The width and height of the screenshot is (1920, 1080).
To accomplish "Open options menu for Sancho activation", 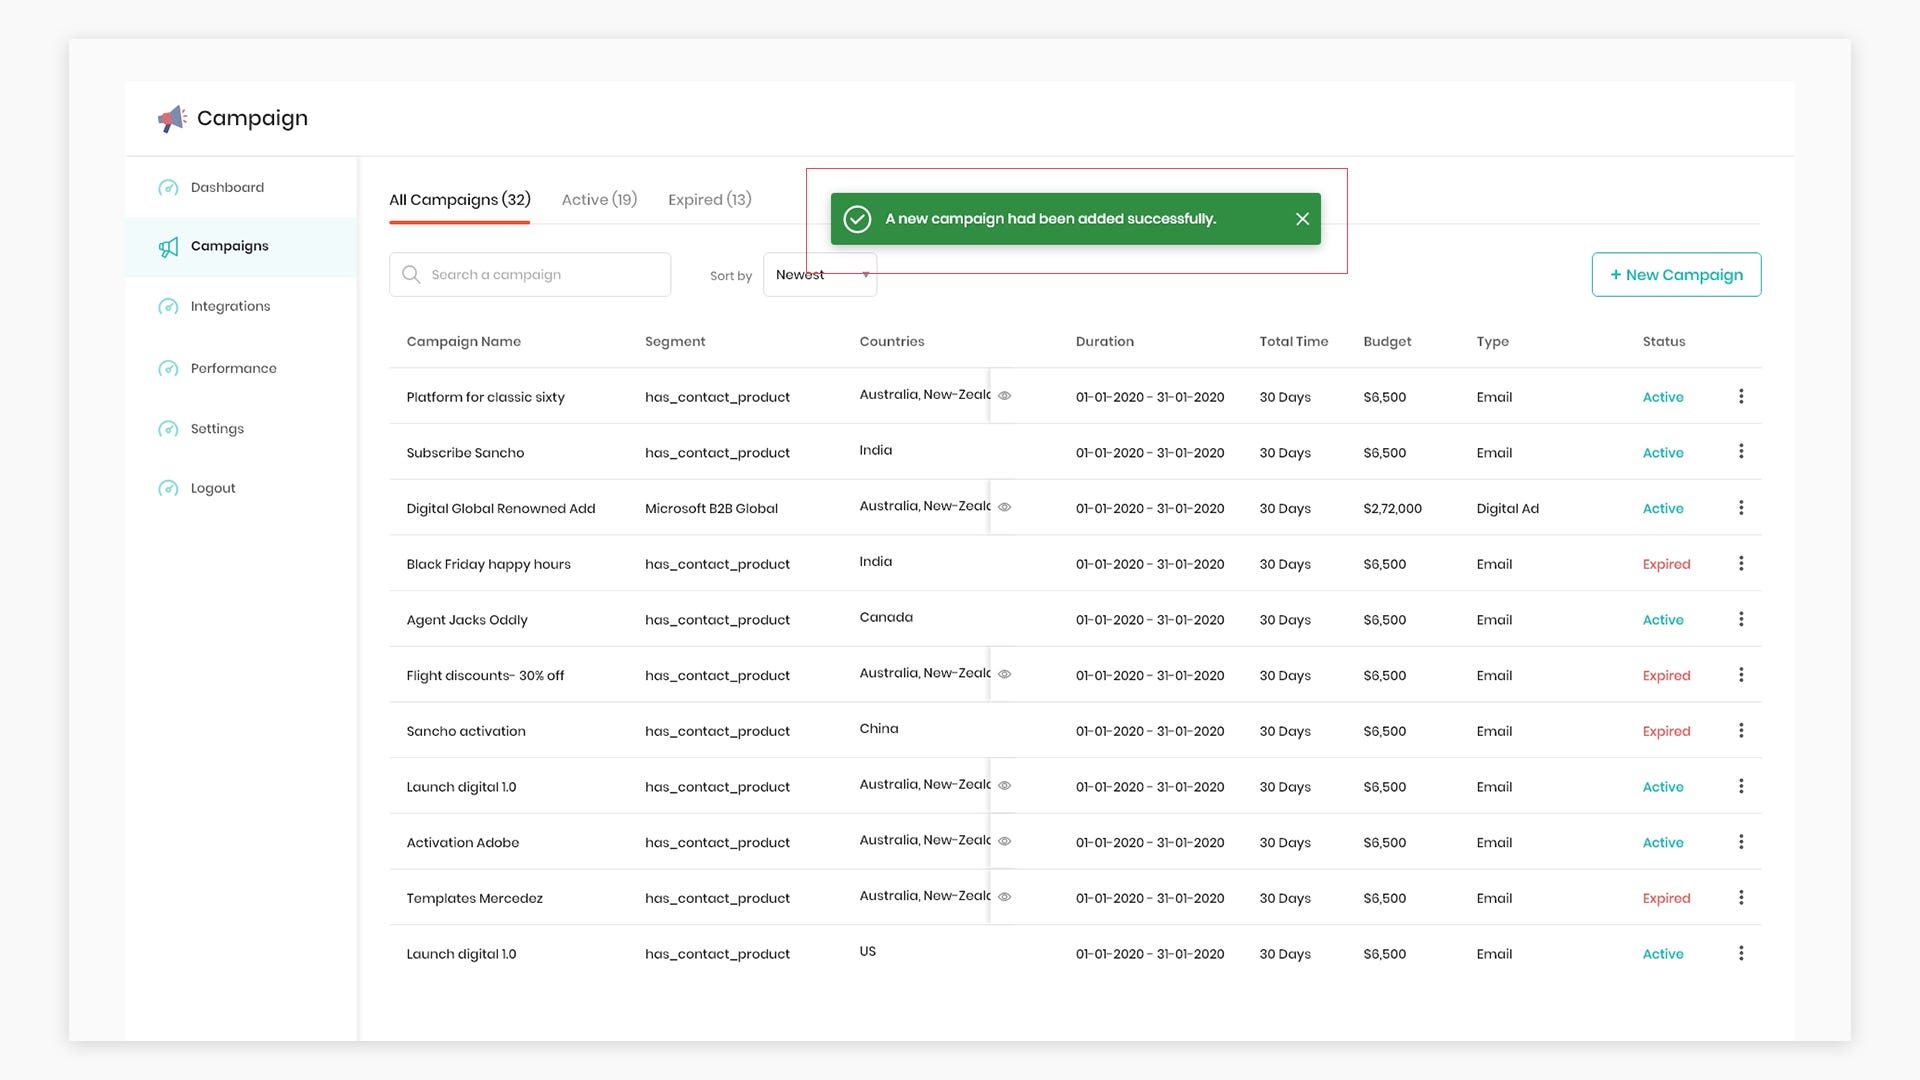I will tap(1741, 731).
